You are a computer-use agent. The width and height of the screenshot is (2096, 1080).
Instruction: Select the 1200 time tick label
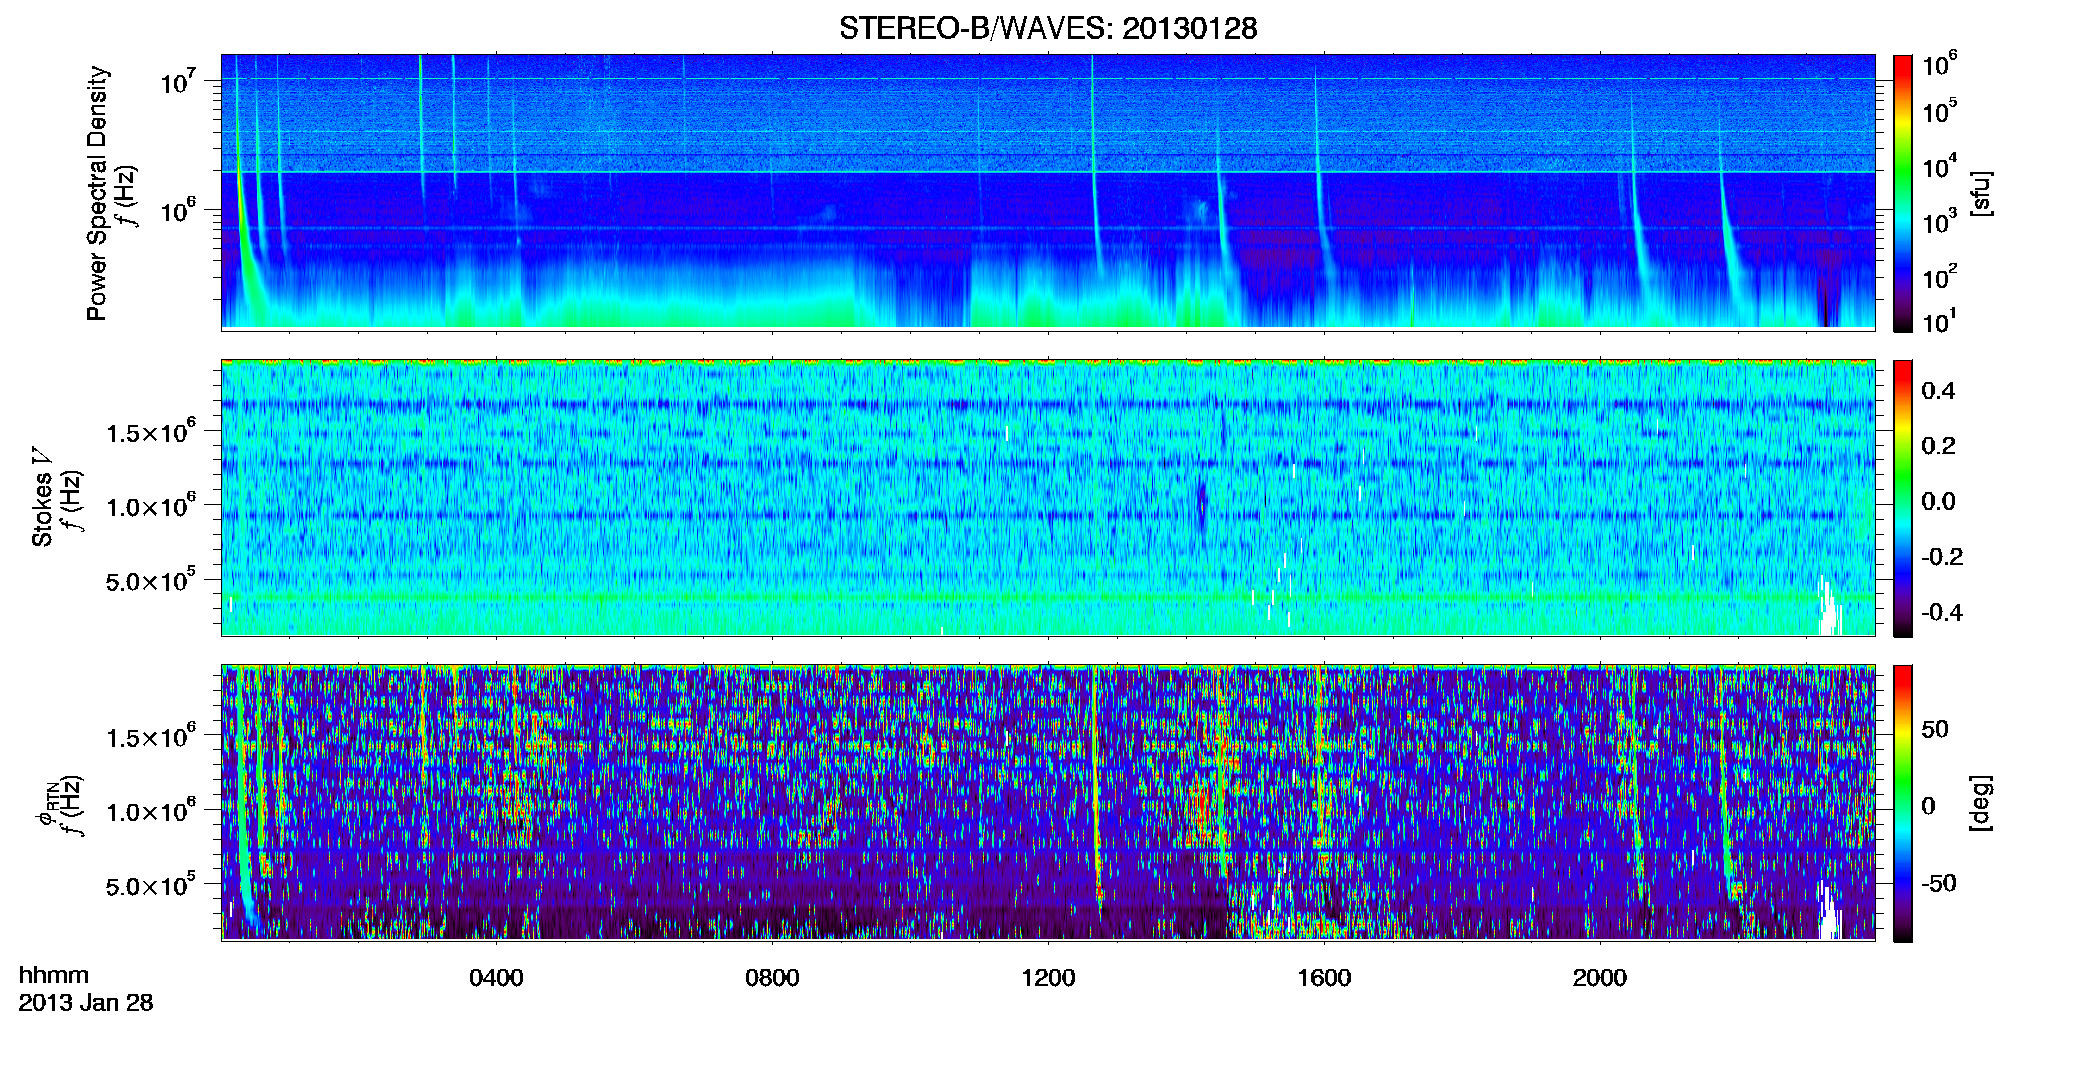point(1048,978)
